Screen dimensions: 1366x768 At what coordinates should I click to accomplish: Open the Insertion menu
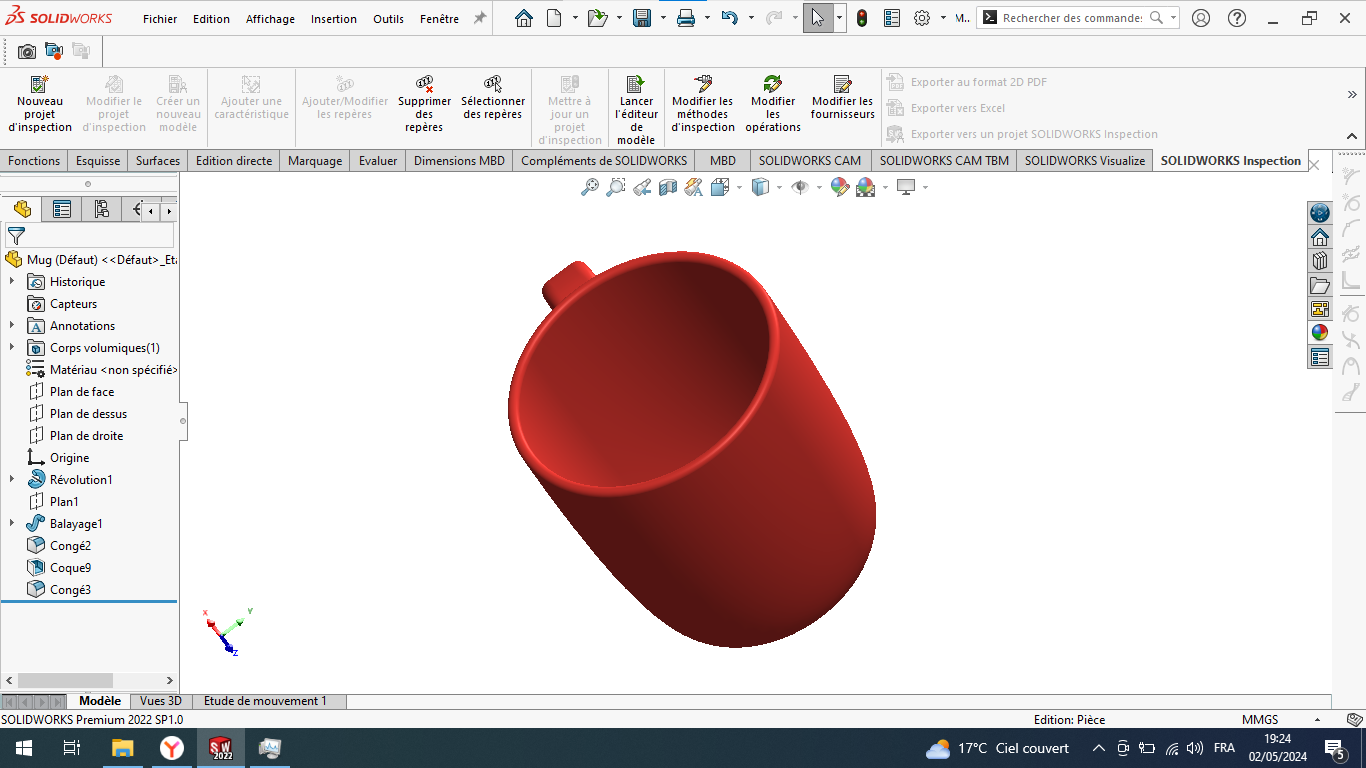[333, 18]
